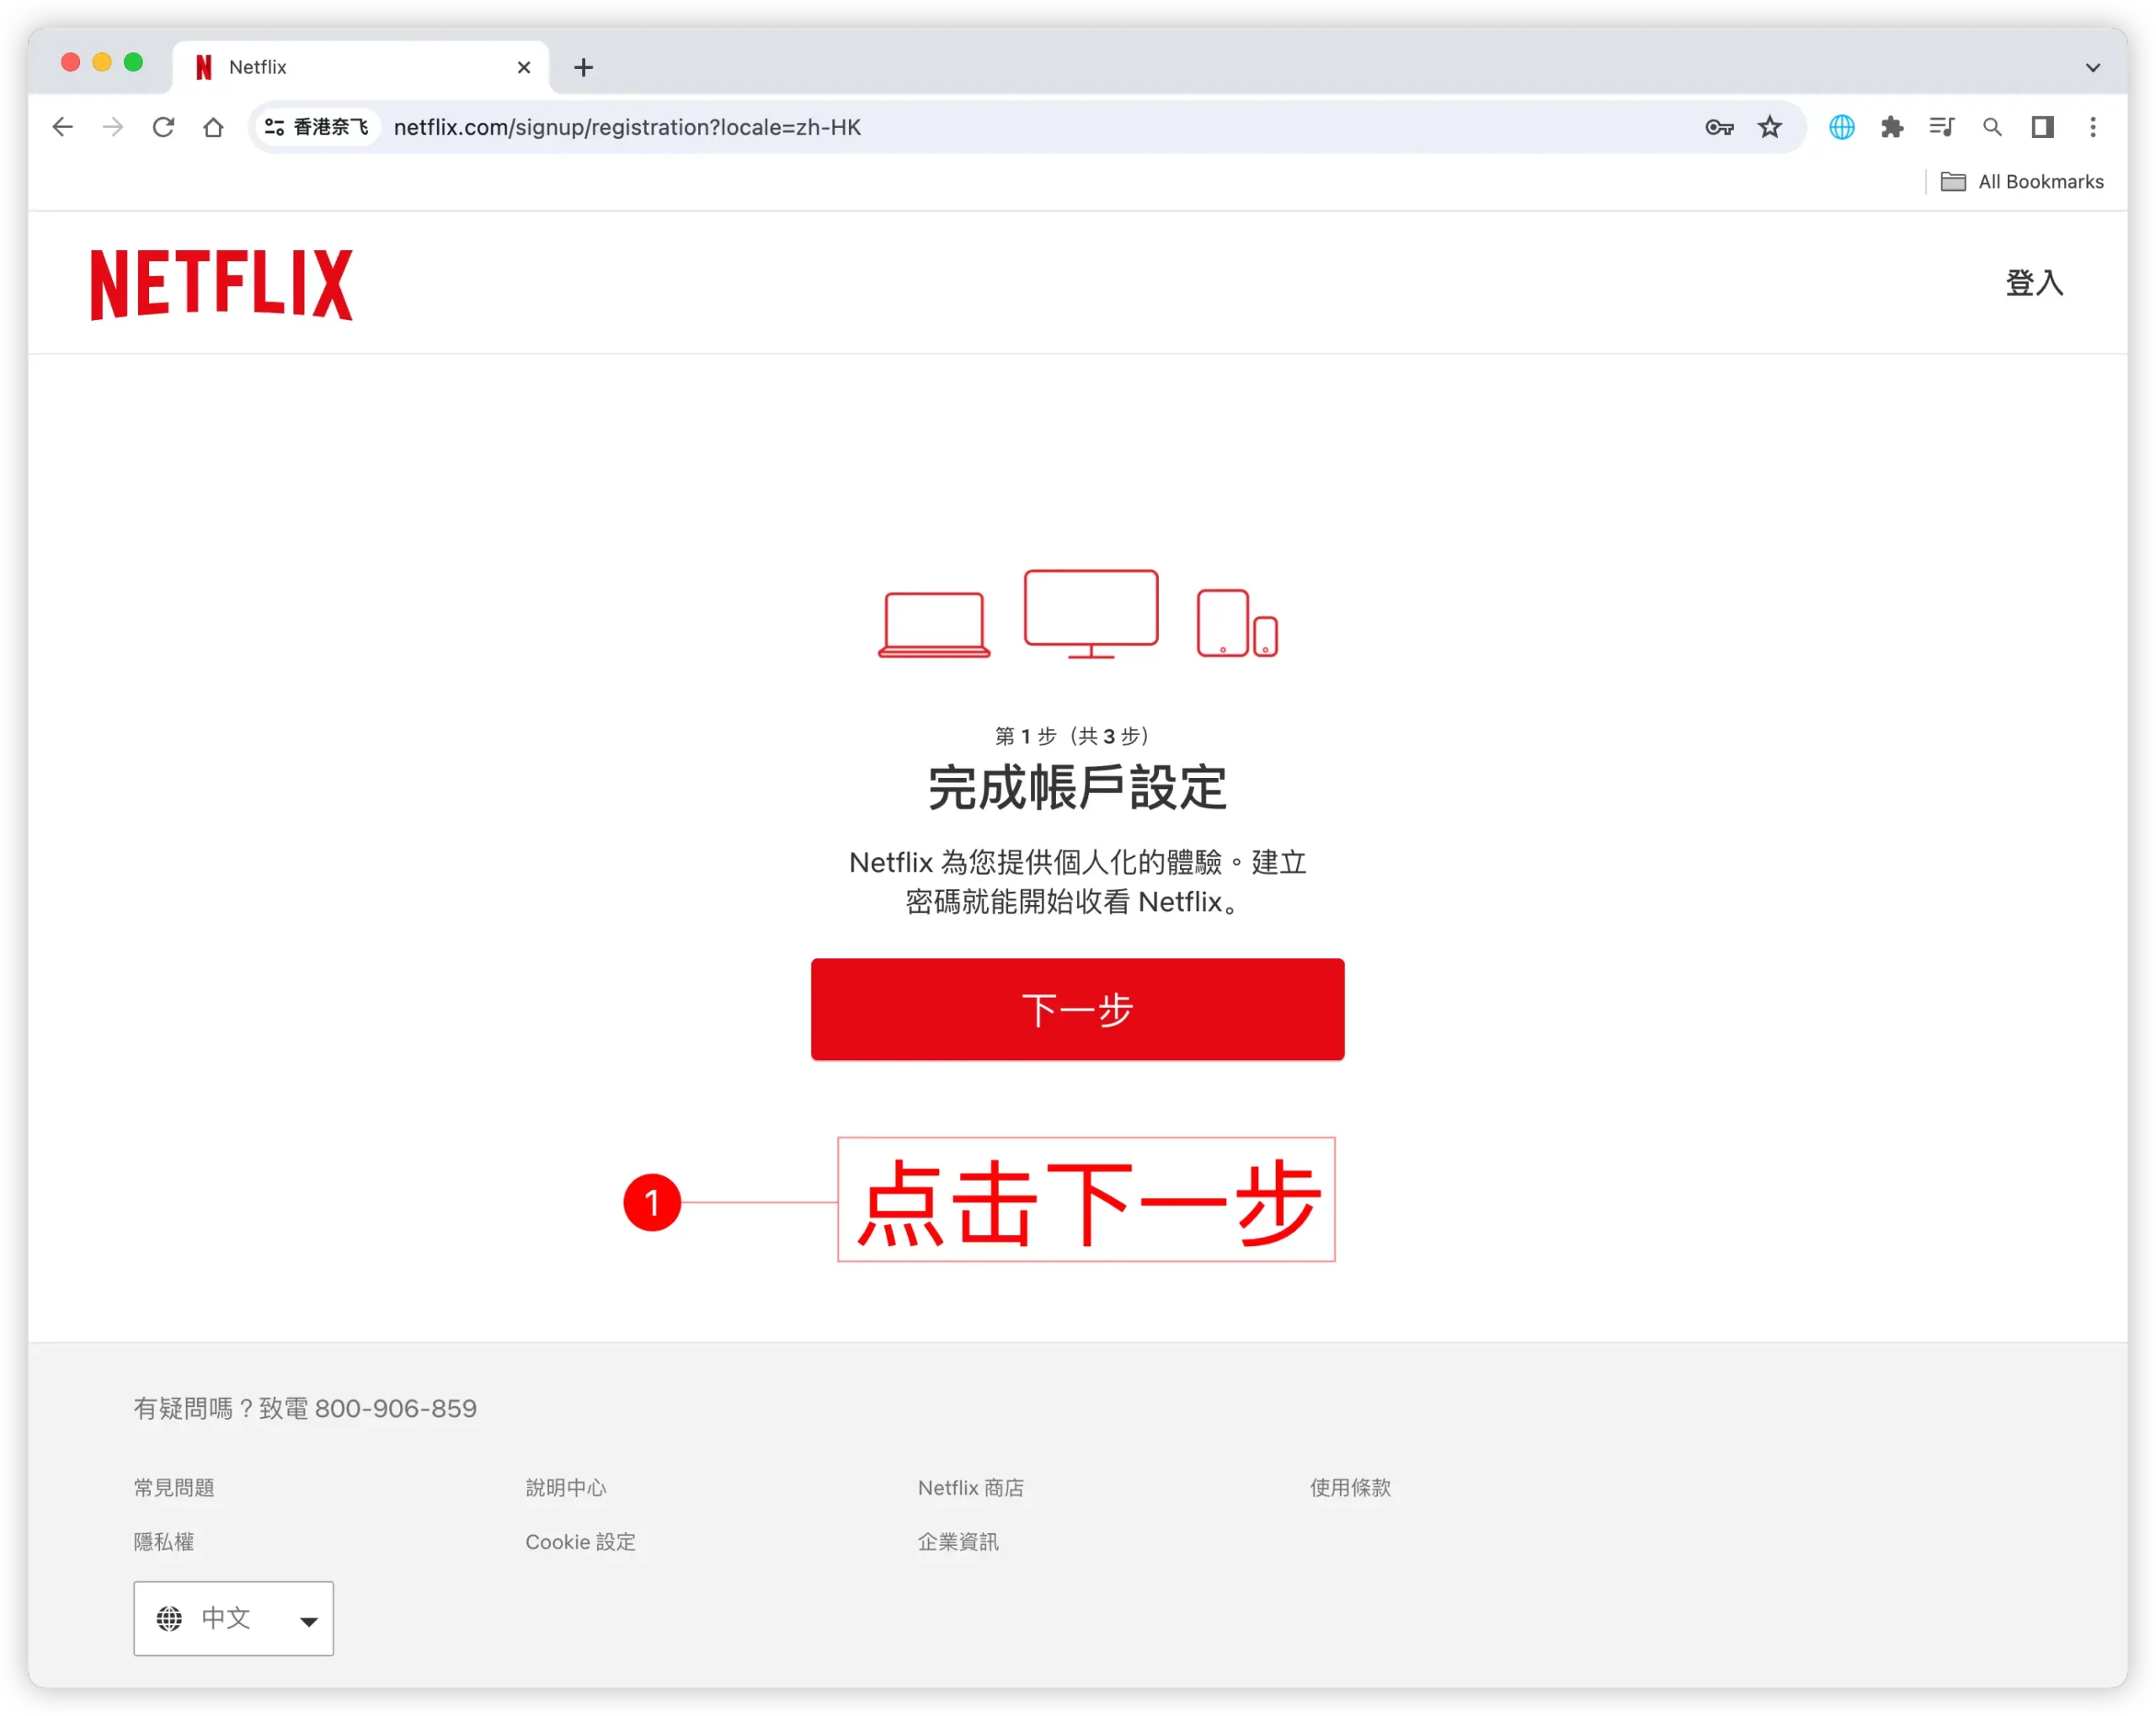Screen dimensions: 2156x1716
Task: Bookmark page with star icon
Action: point(1770,127)
